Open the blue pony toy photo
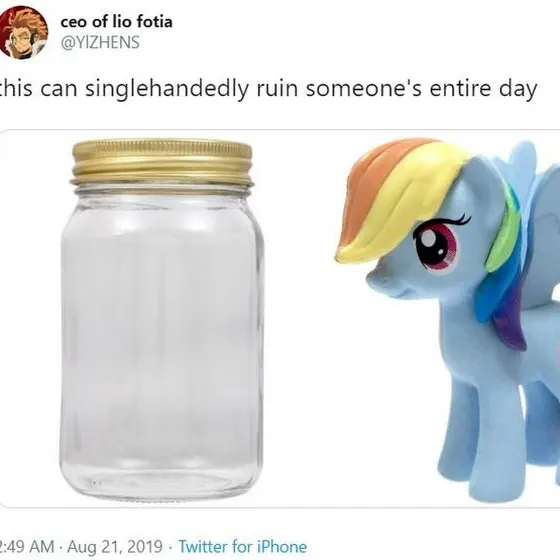This screenshot has width=560, height=560. [x=446, y=318]
